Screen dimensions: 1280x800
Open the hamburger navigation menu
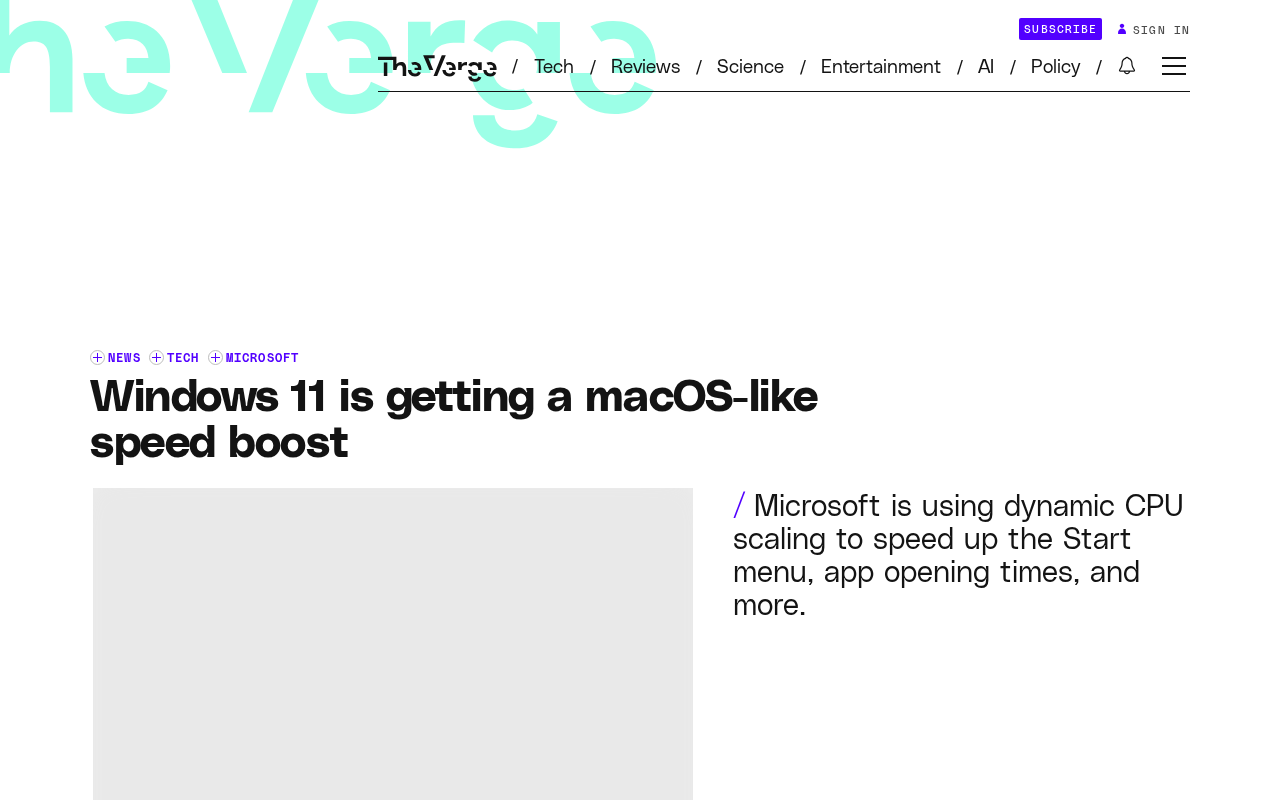click(1174, 66)
